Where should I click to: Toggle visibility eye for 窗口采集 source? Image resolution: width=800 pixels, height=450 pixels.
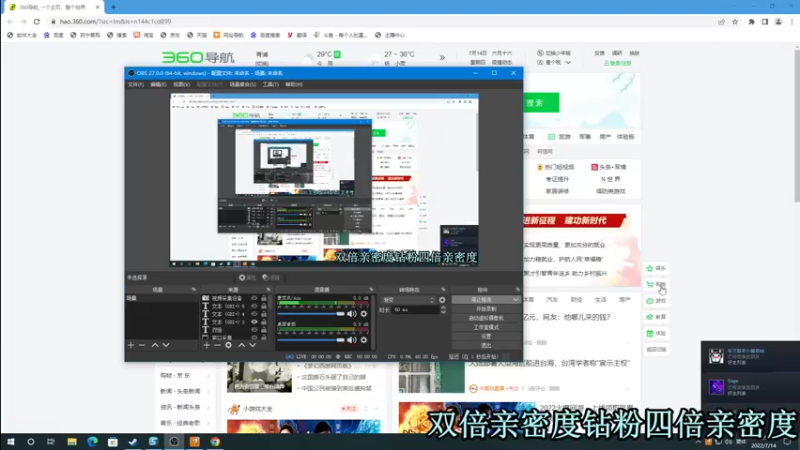point(254,338)
